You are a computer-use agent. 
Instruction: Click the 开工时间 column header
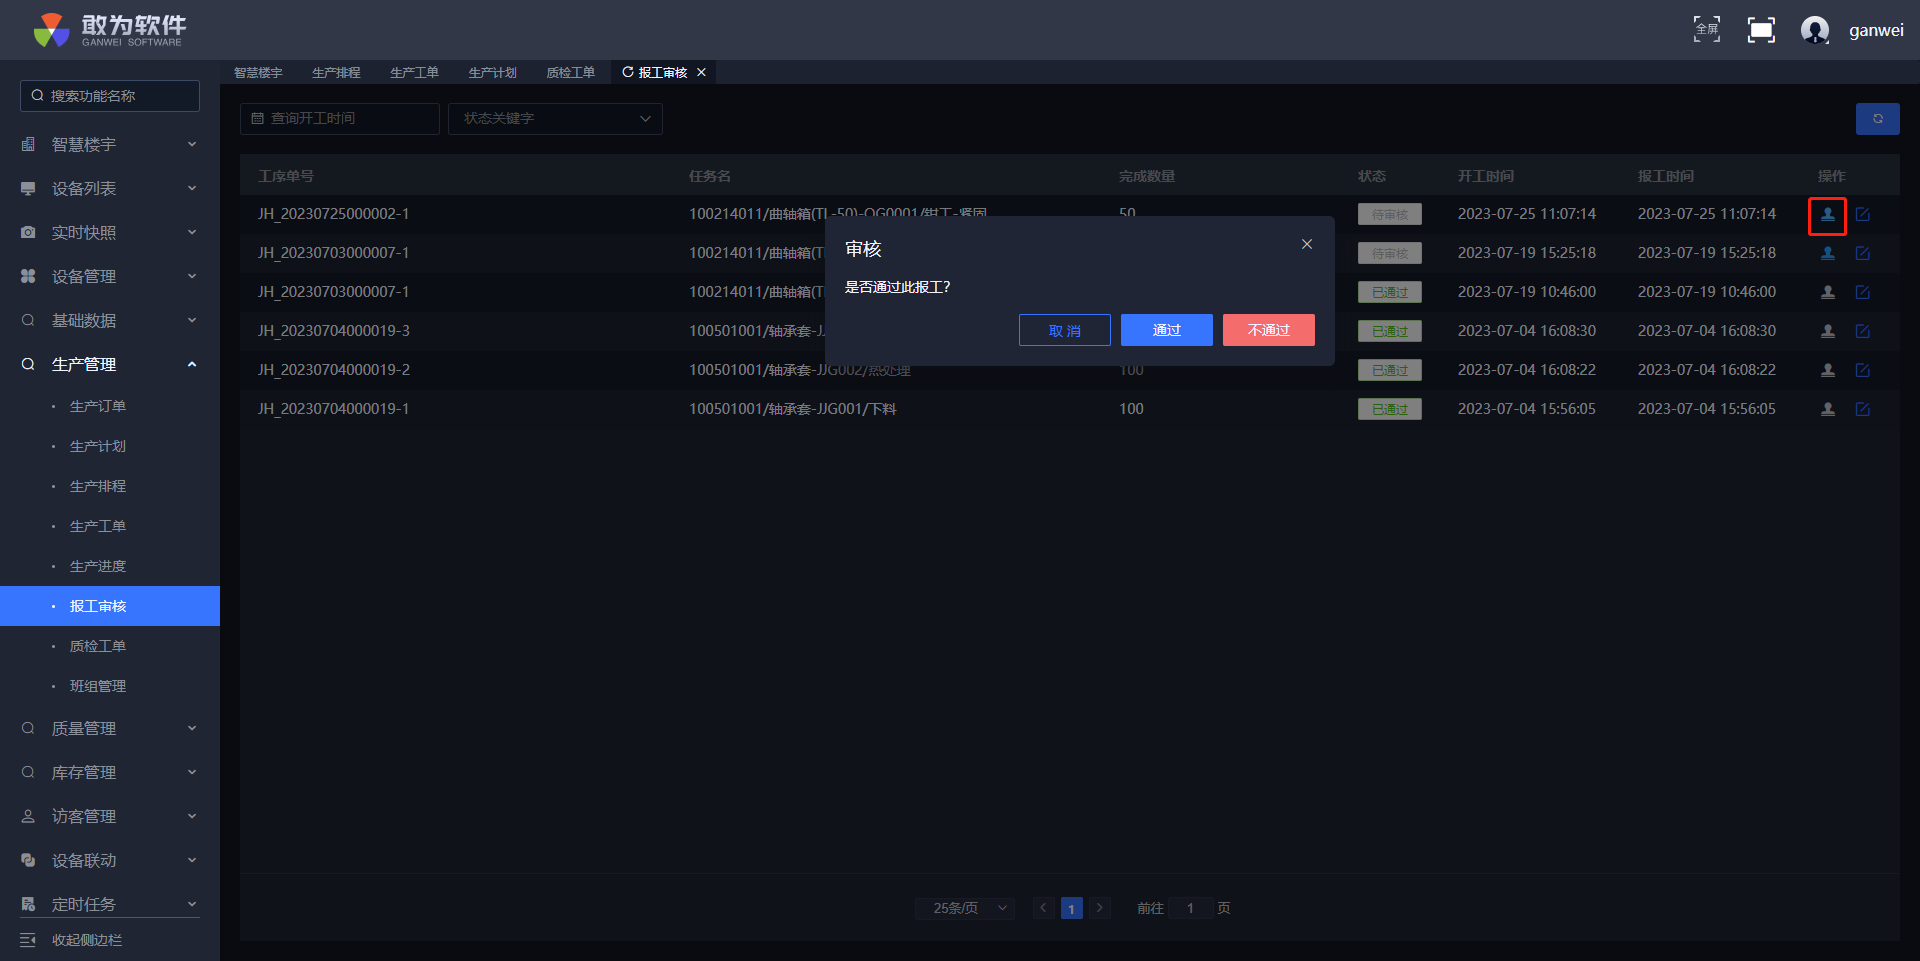tap(1486, 176)
